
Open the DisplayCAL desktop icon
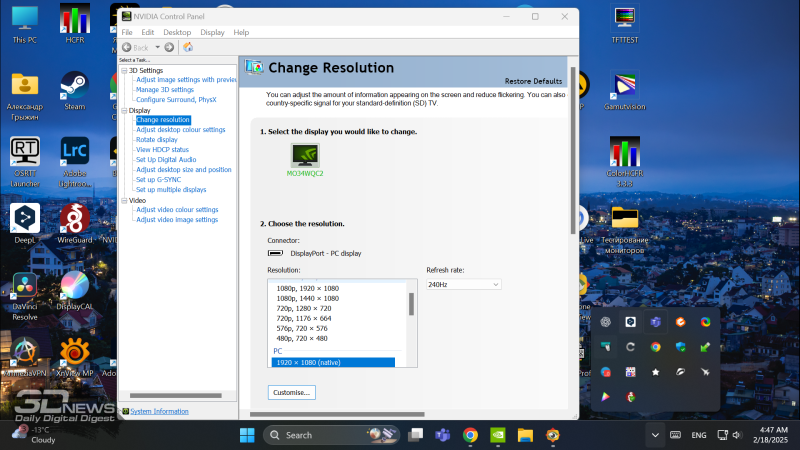click(x=74, y=291)
